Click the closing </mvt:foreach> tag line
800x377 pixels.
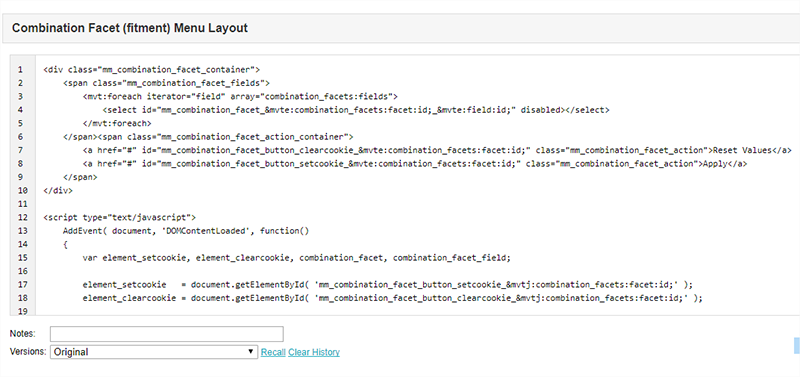117,123
